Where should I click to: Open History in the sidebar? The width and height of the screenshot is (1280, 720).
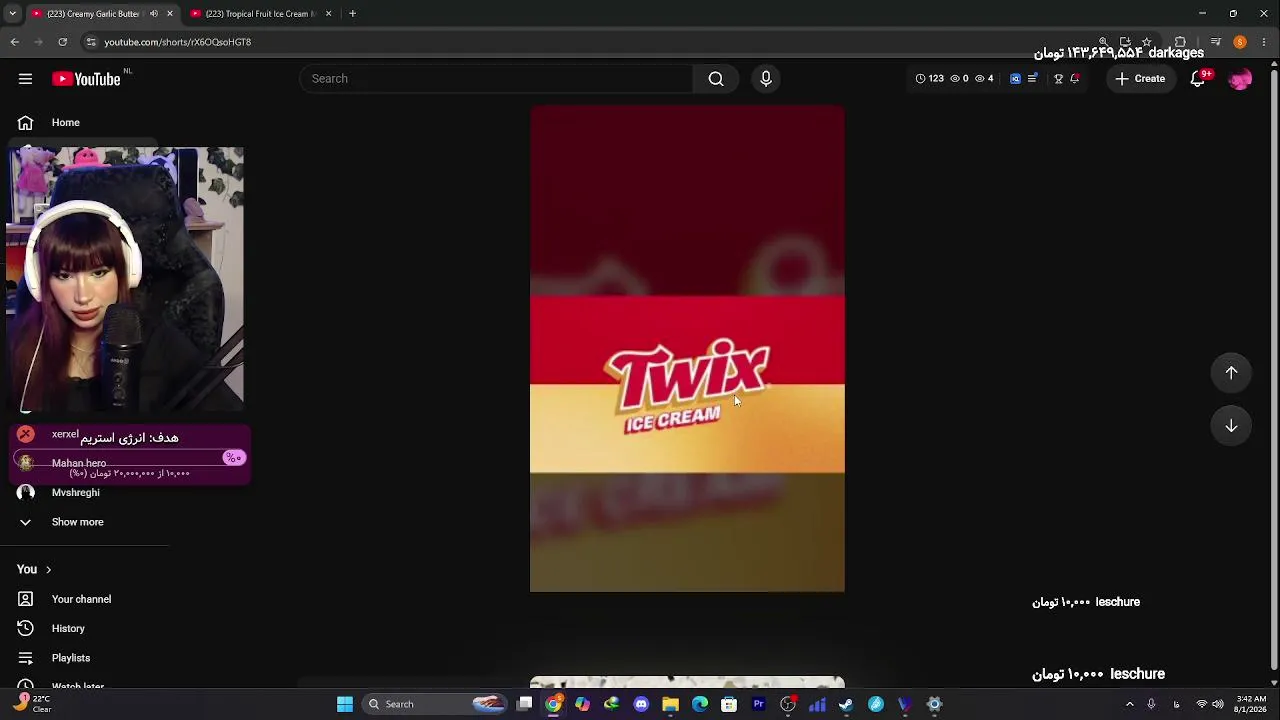point(68,629)
